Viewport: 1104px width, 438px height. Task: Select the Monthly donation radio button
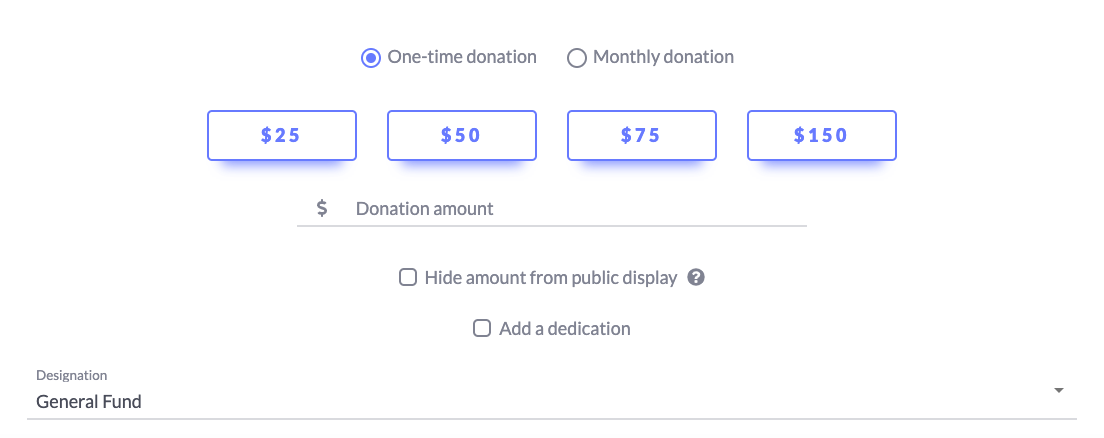pyautogui.click(x=577, y=58)
